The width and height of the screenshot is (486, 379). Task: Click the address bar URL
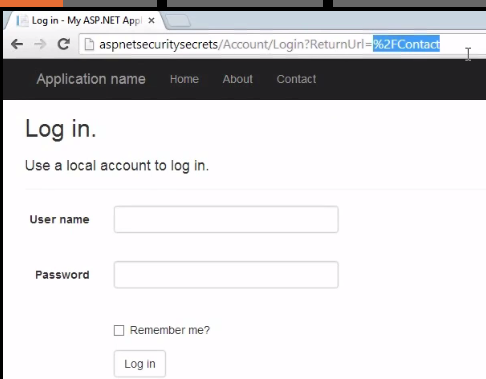coord(269,44)
